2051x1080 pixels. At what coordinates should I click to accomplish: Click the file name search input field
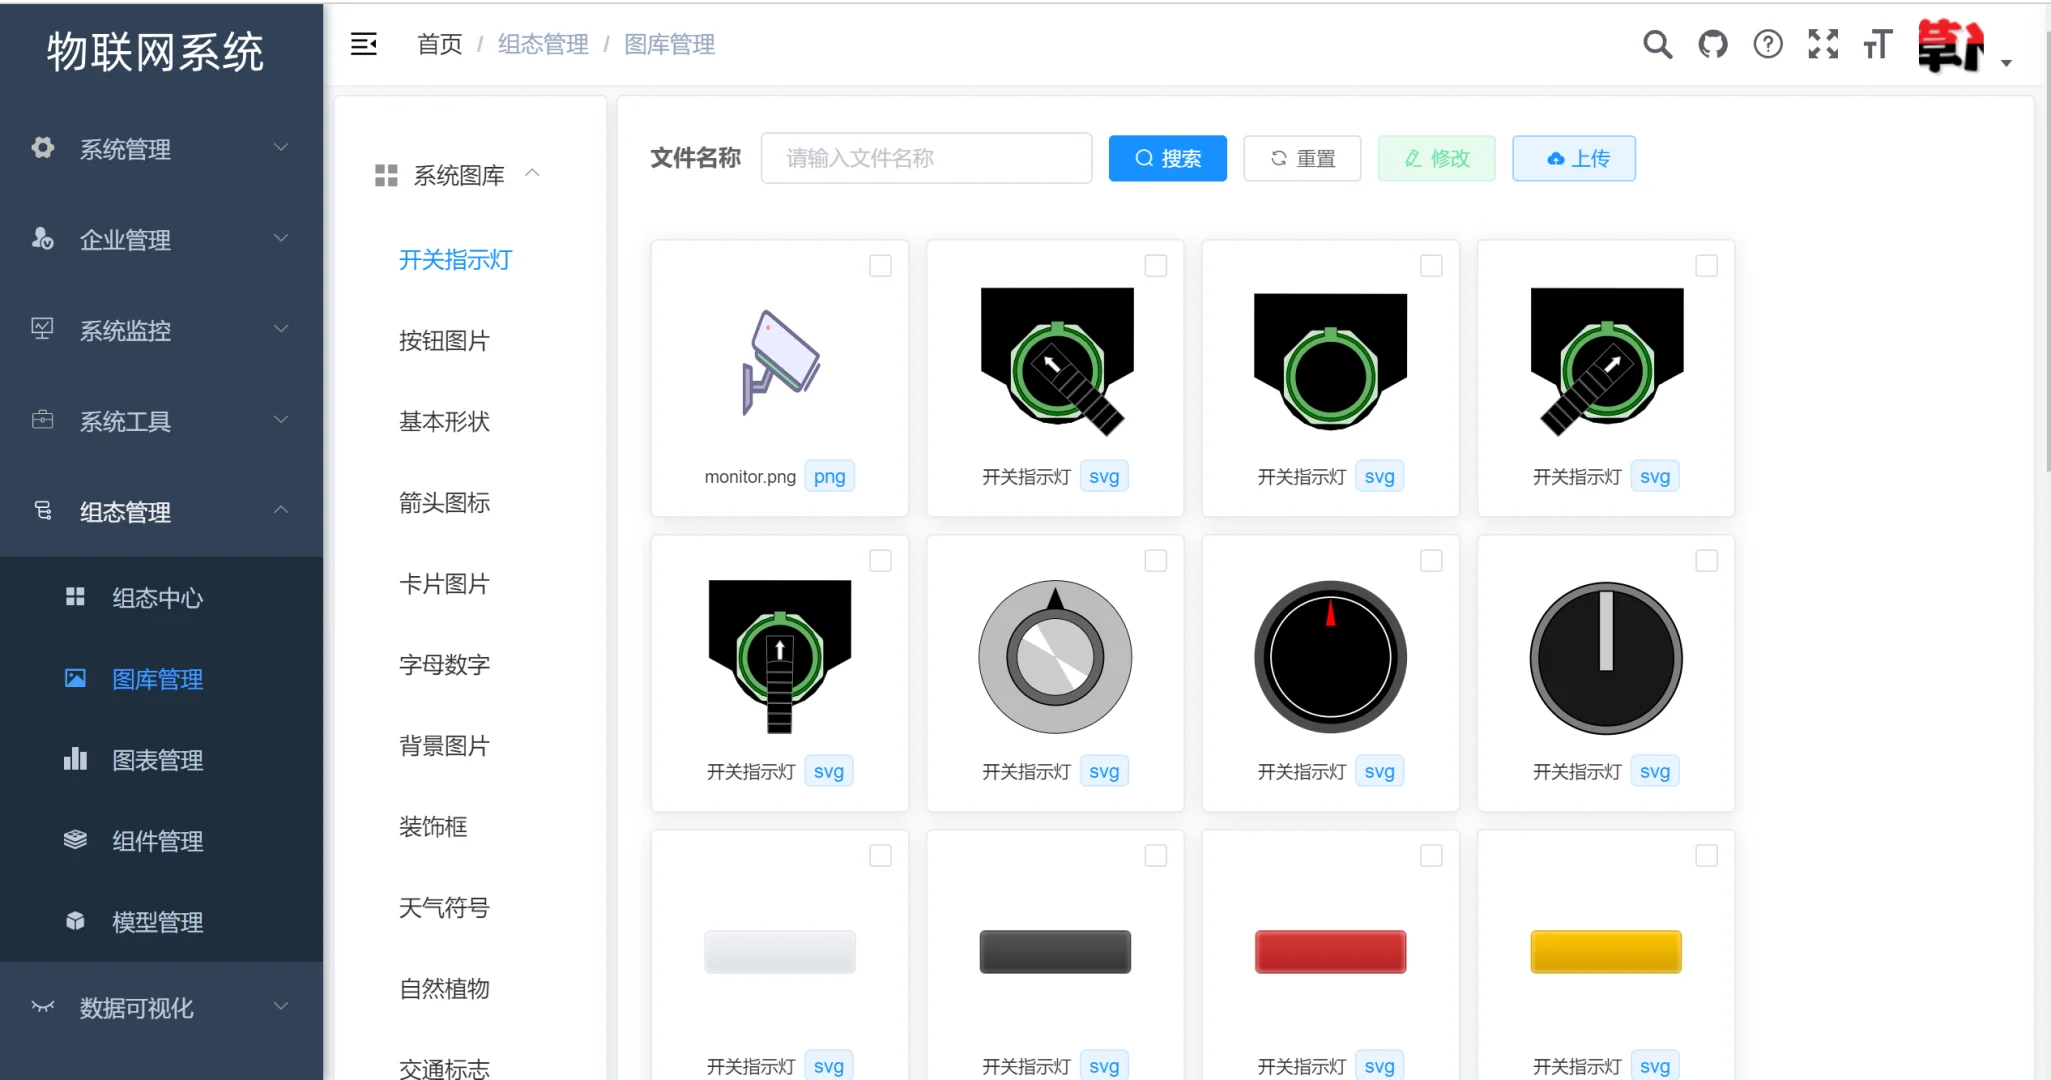[x=925, y=158]
